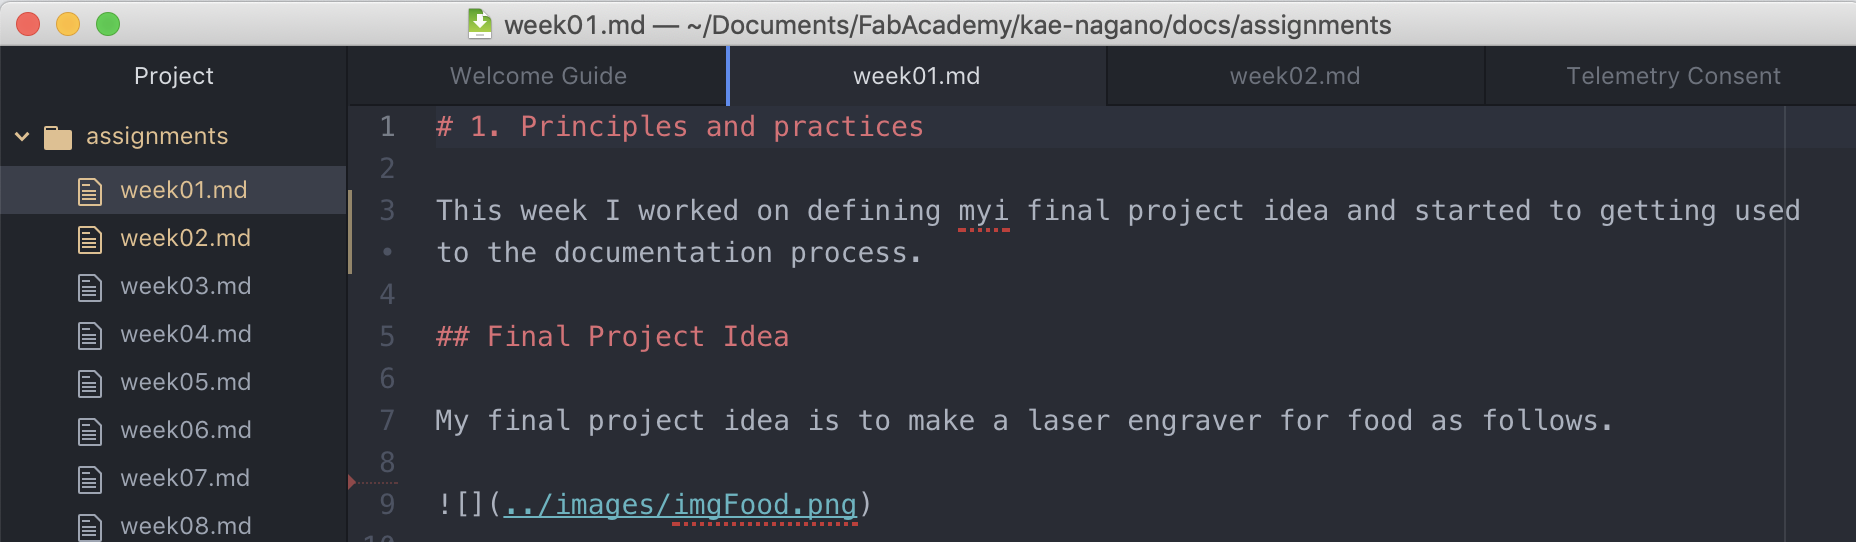Click line number 5 in the gutter

387,337
